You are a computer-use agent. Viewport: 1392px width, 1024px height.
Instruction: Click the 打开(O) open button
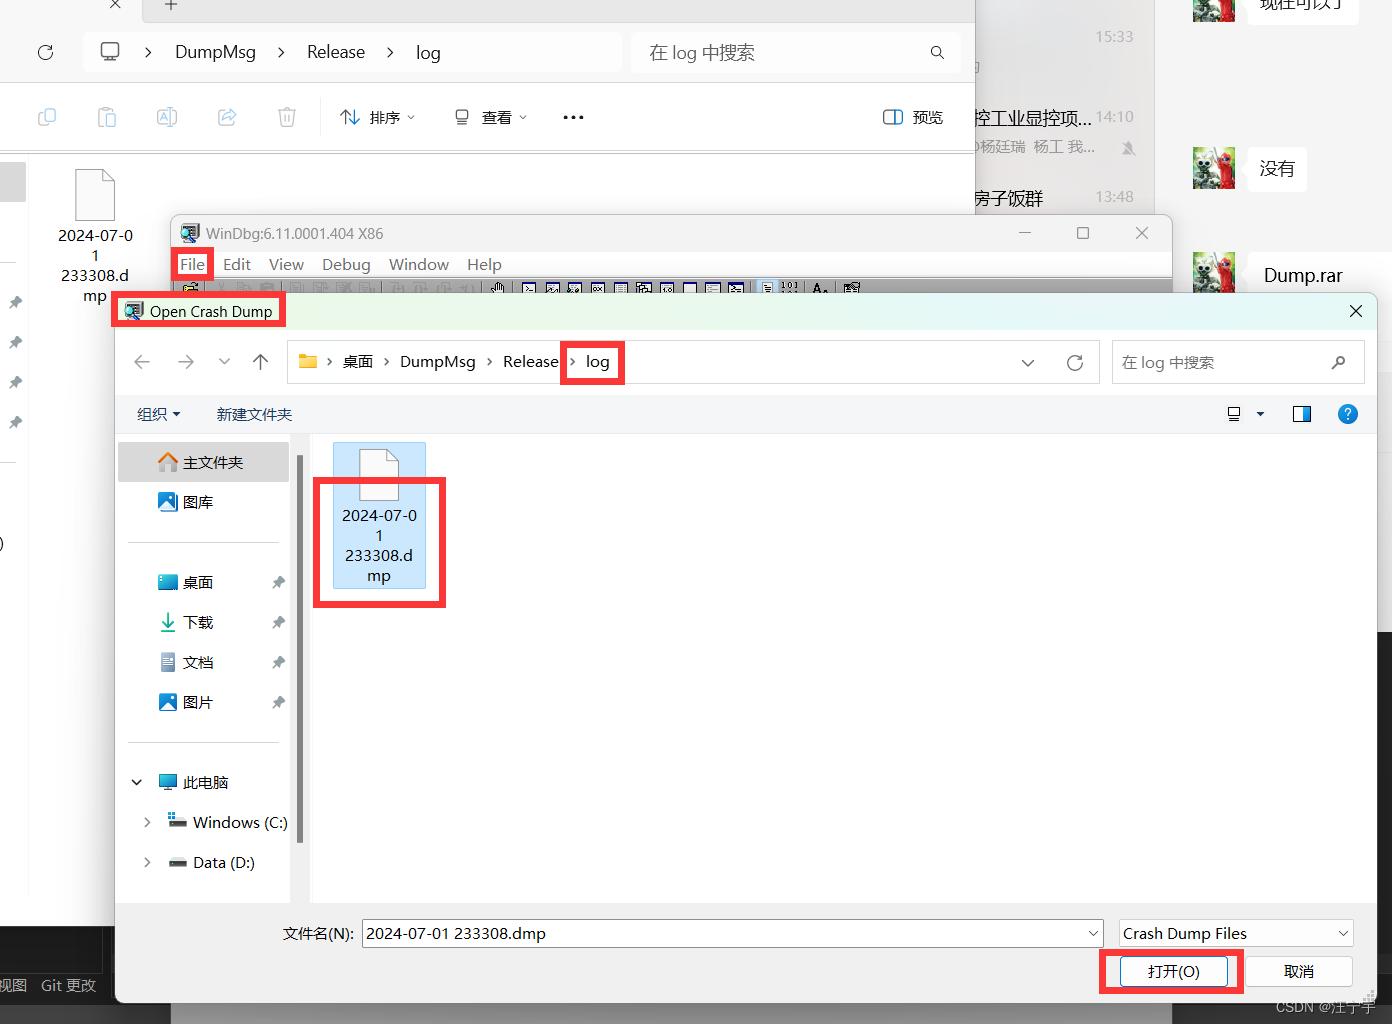(x=1173, y=971)
